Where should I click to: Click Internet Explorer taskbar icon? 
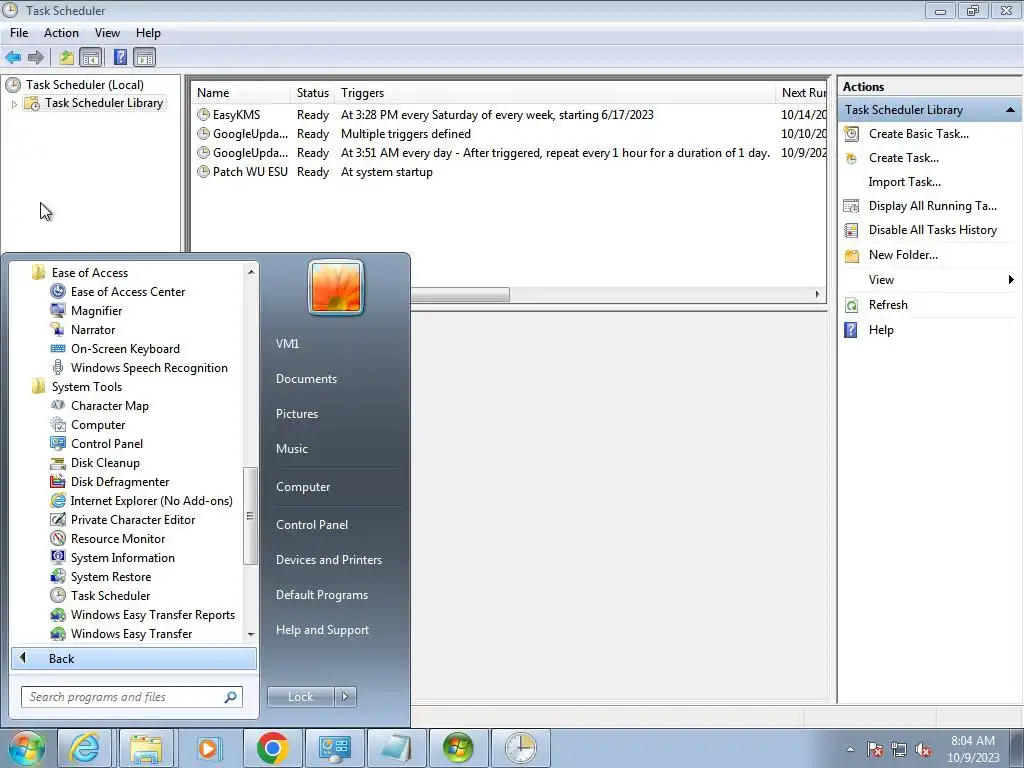tap(86, 748)
